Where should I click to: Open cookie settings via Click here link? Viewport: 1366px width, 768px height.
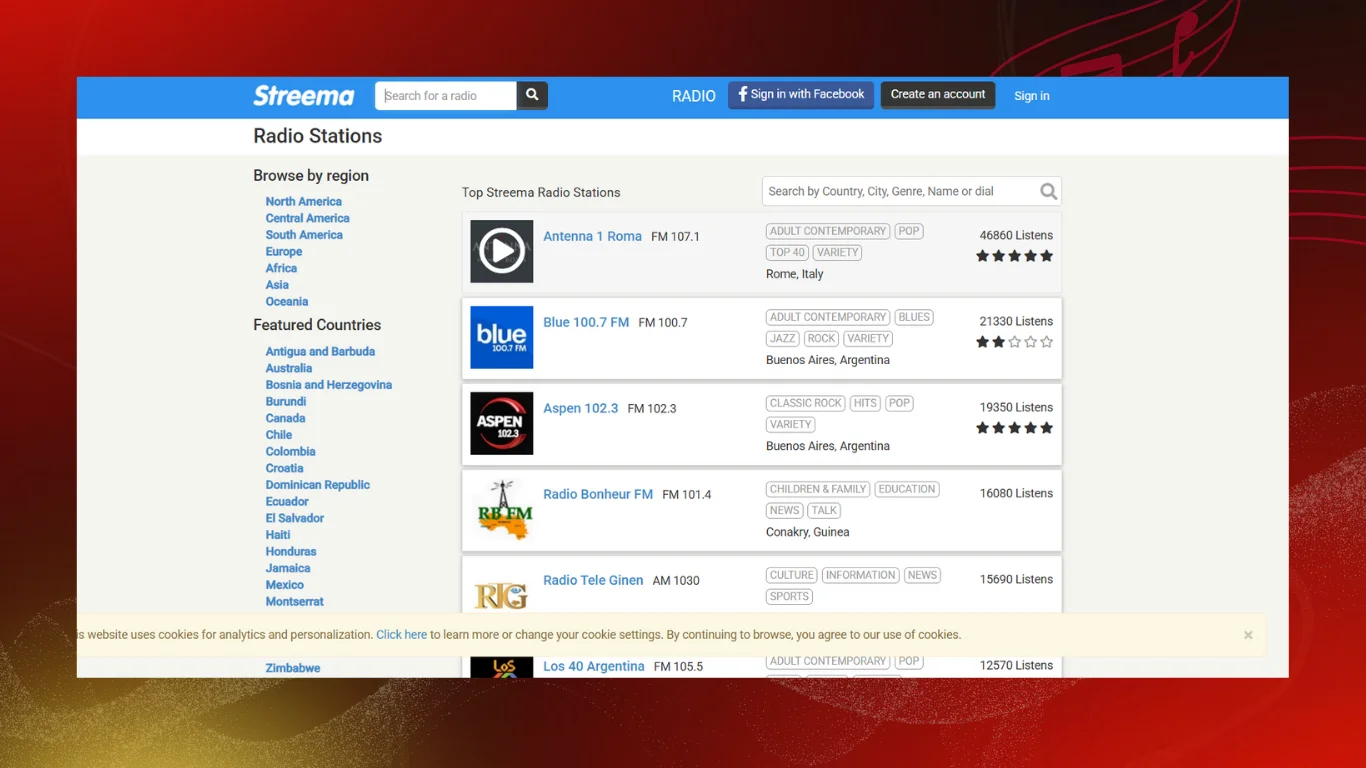point(401,635)
